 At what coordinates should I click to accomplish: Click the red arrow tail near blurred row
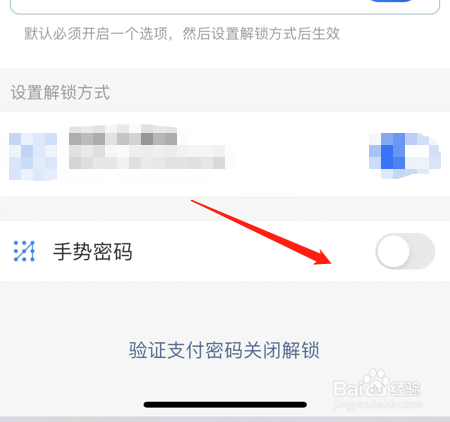pyautogui.click(x=200, y=204)
